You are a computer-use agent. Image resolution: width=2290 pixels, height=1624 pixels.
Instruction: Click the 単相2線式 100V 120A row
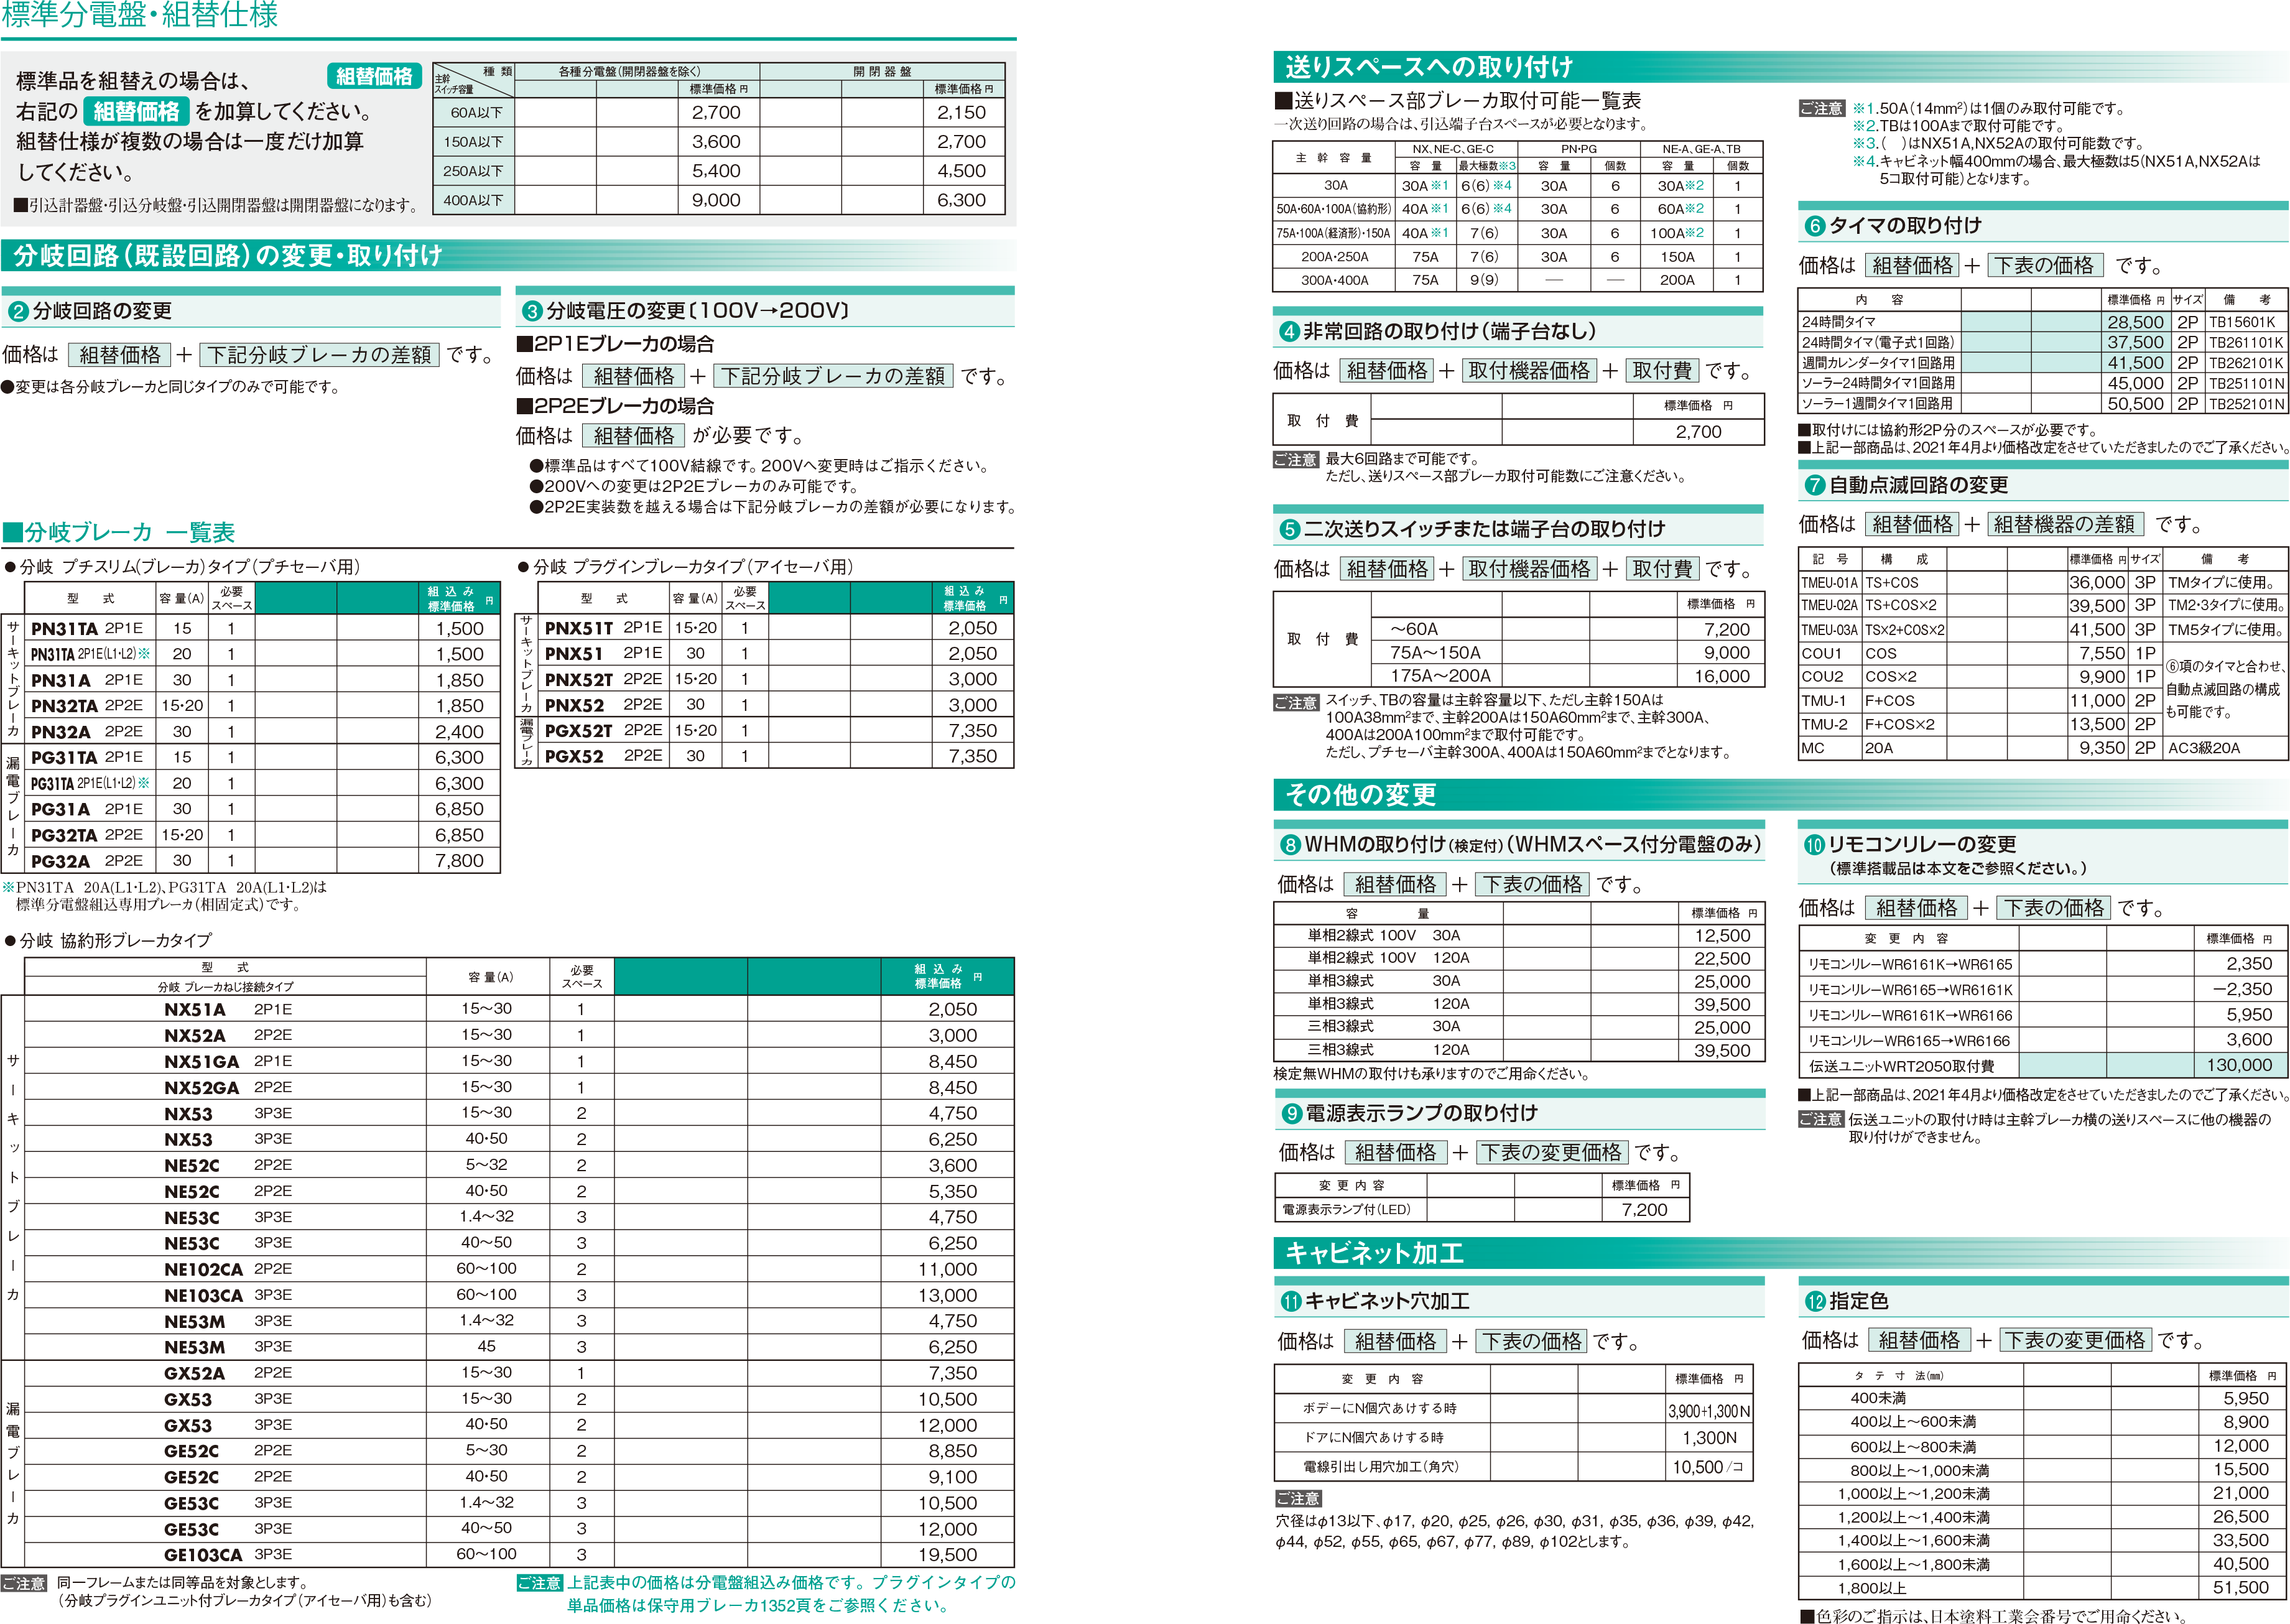(1519, 958)
